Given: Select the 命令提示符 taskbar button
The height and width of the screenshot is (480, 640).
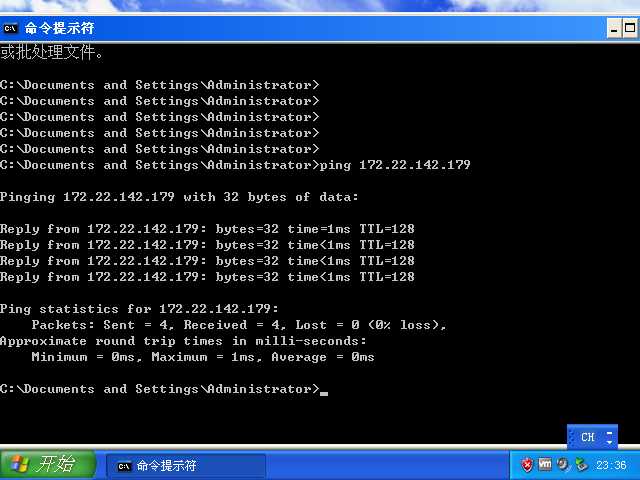Looking at the screenshot, I should pyautogui.click(x=186, y=465).
